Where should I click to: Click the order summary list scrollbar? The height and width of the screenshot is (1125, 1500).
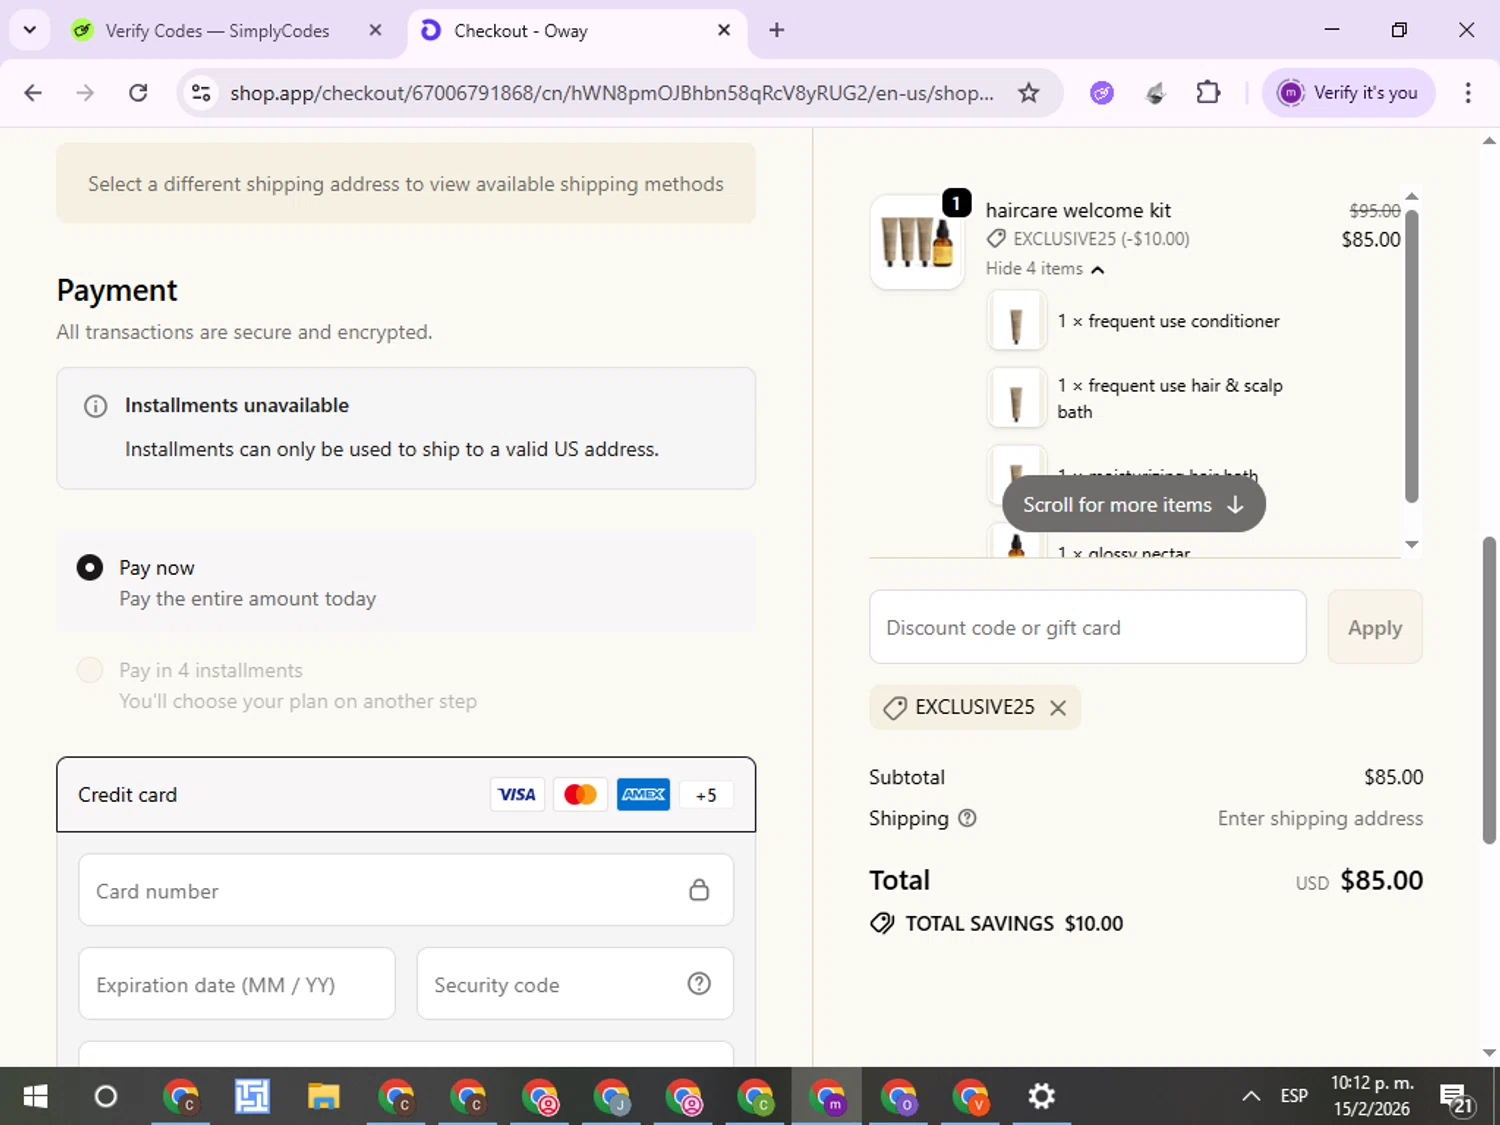(1412, 355)
